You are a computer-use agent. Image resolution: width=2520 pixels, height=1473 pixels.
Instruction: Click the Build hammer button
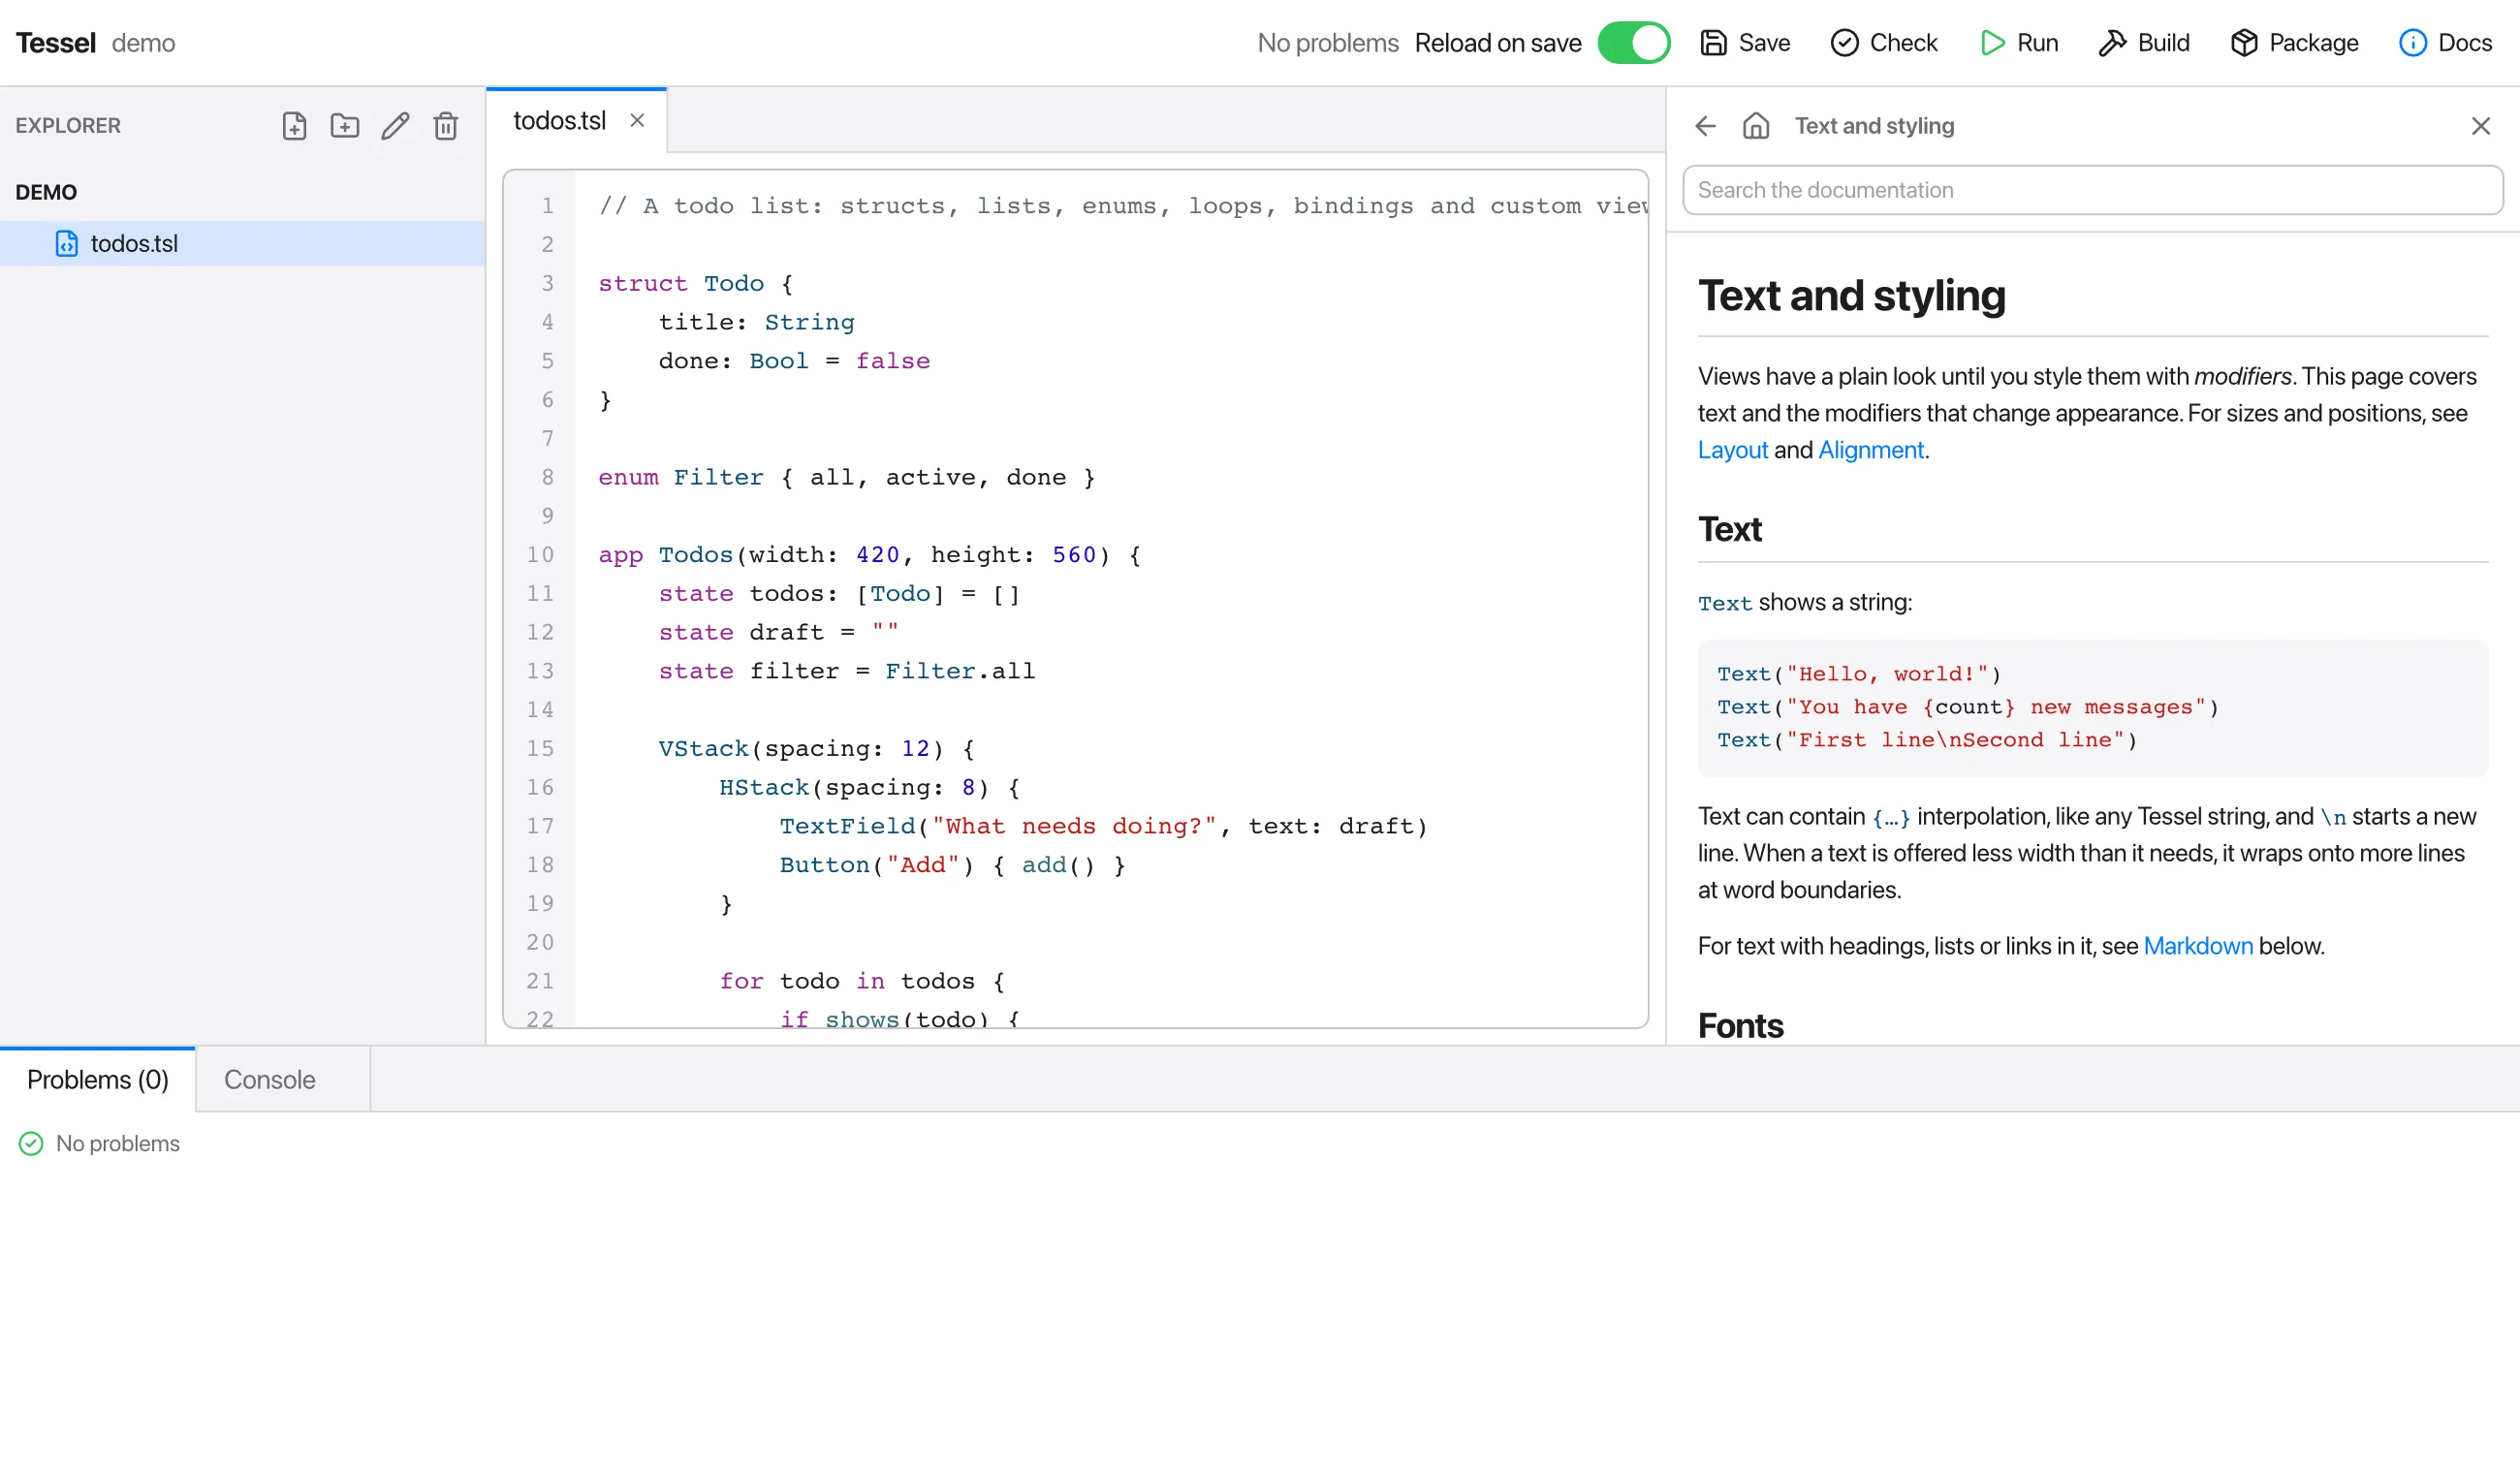2144,43
